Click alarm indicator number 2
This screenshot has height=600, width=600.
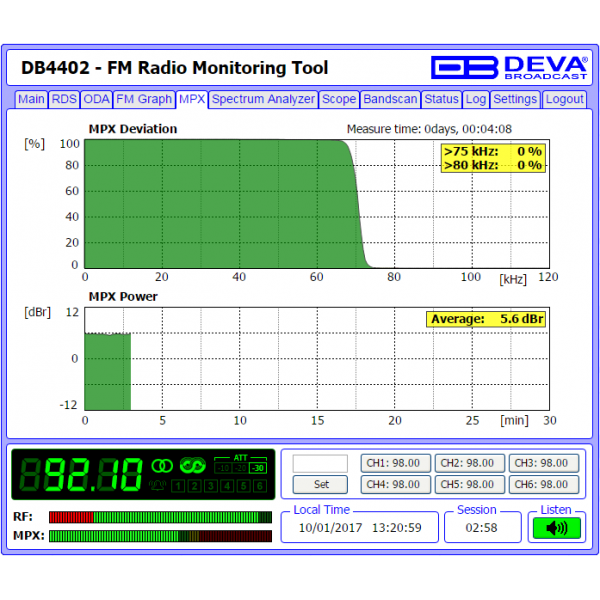[194, 486]
